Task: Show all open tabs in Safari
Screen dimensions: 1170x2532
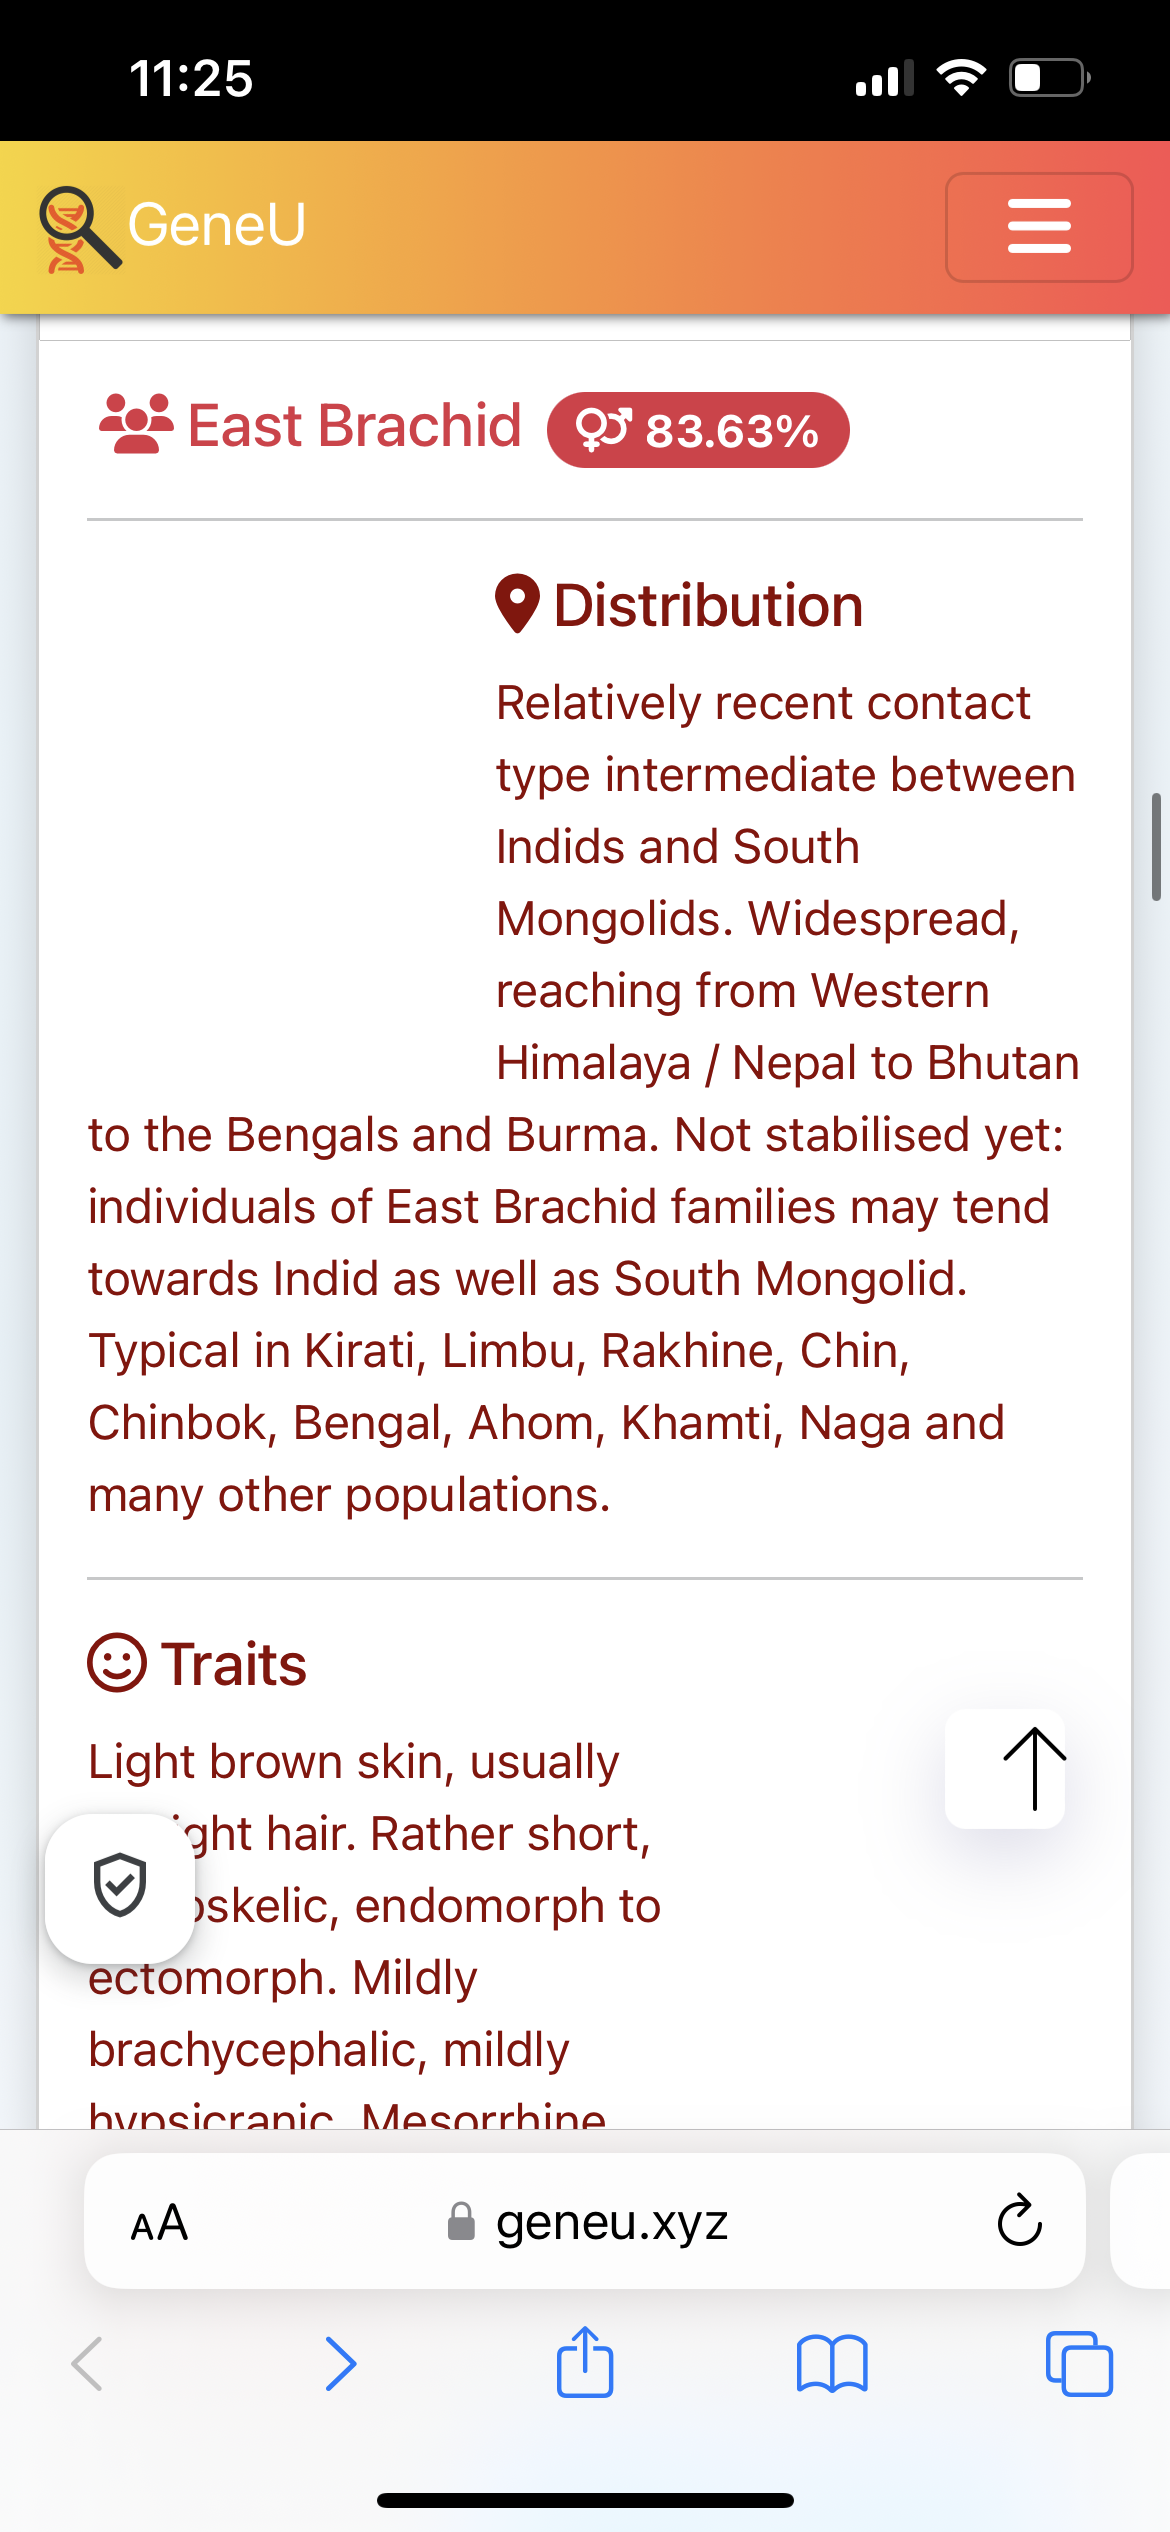Action: click(x=1079, y=2364)
